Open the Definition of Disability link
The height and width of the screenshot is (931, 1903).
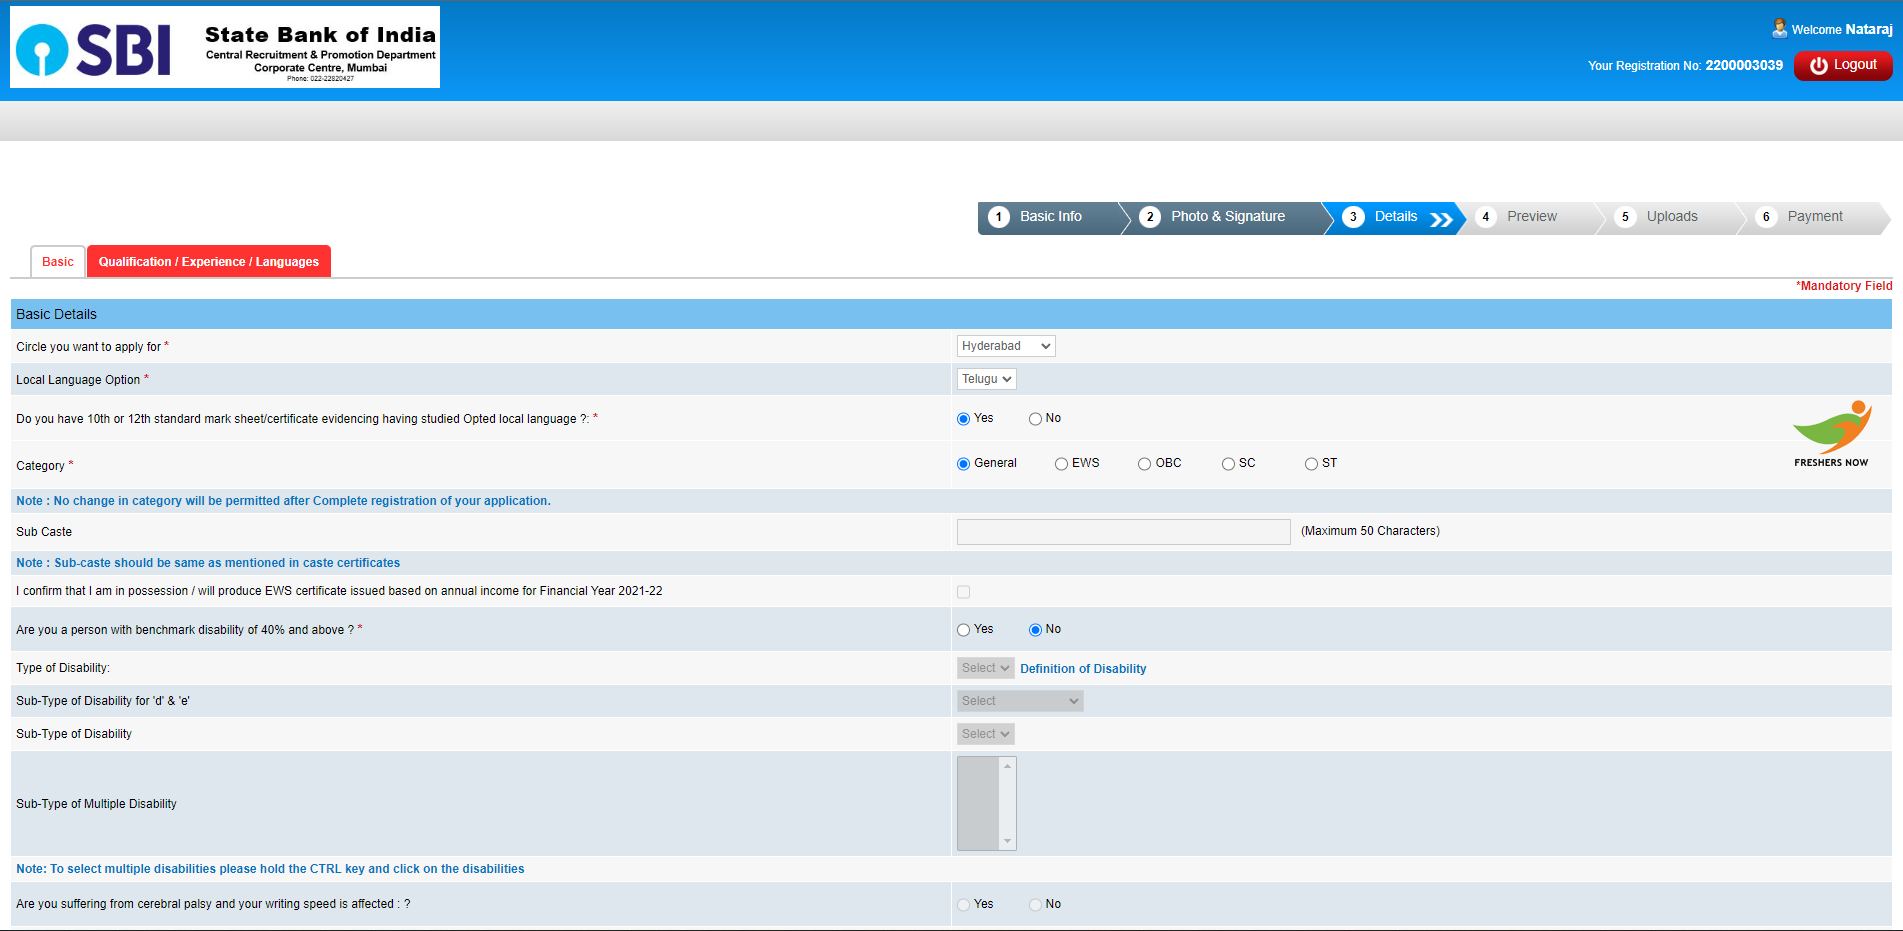(x=1083, y=669)
